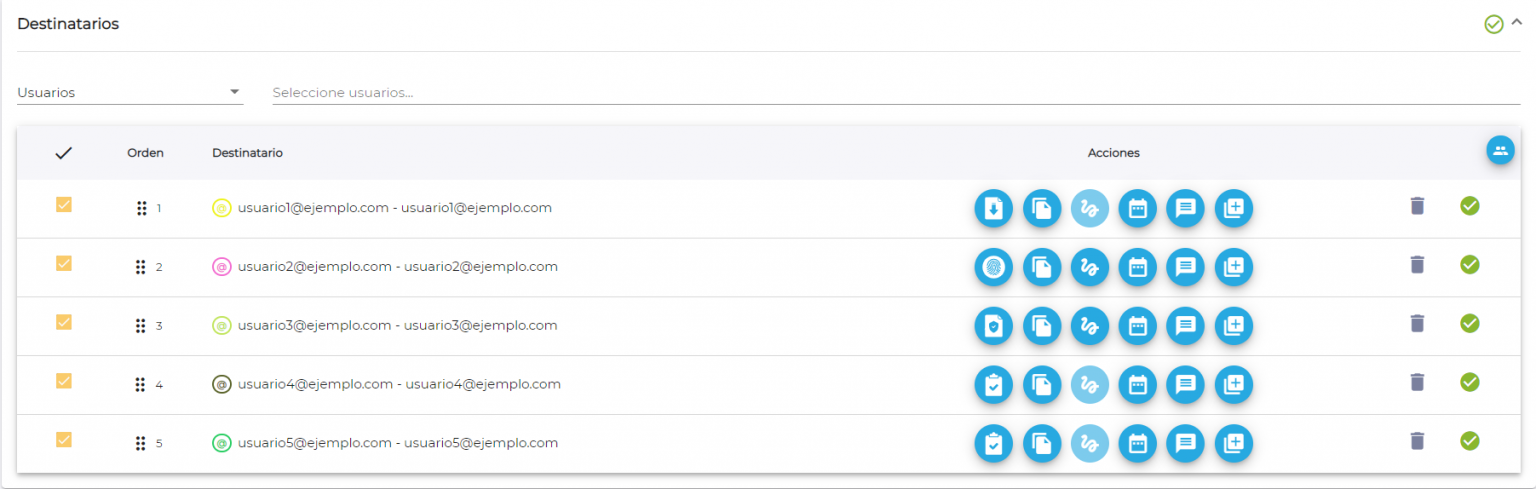Click the add-to-library icon for usuario4
Image resolution: width=1536 pixels, height=489 pixels.
click(x=1233, y=384)
